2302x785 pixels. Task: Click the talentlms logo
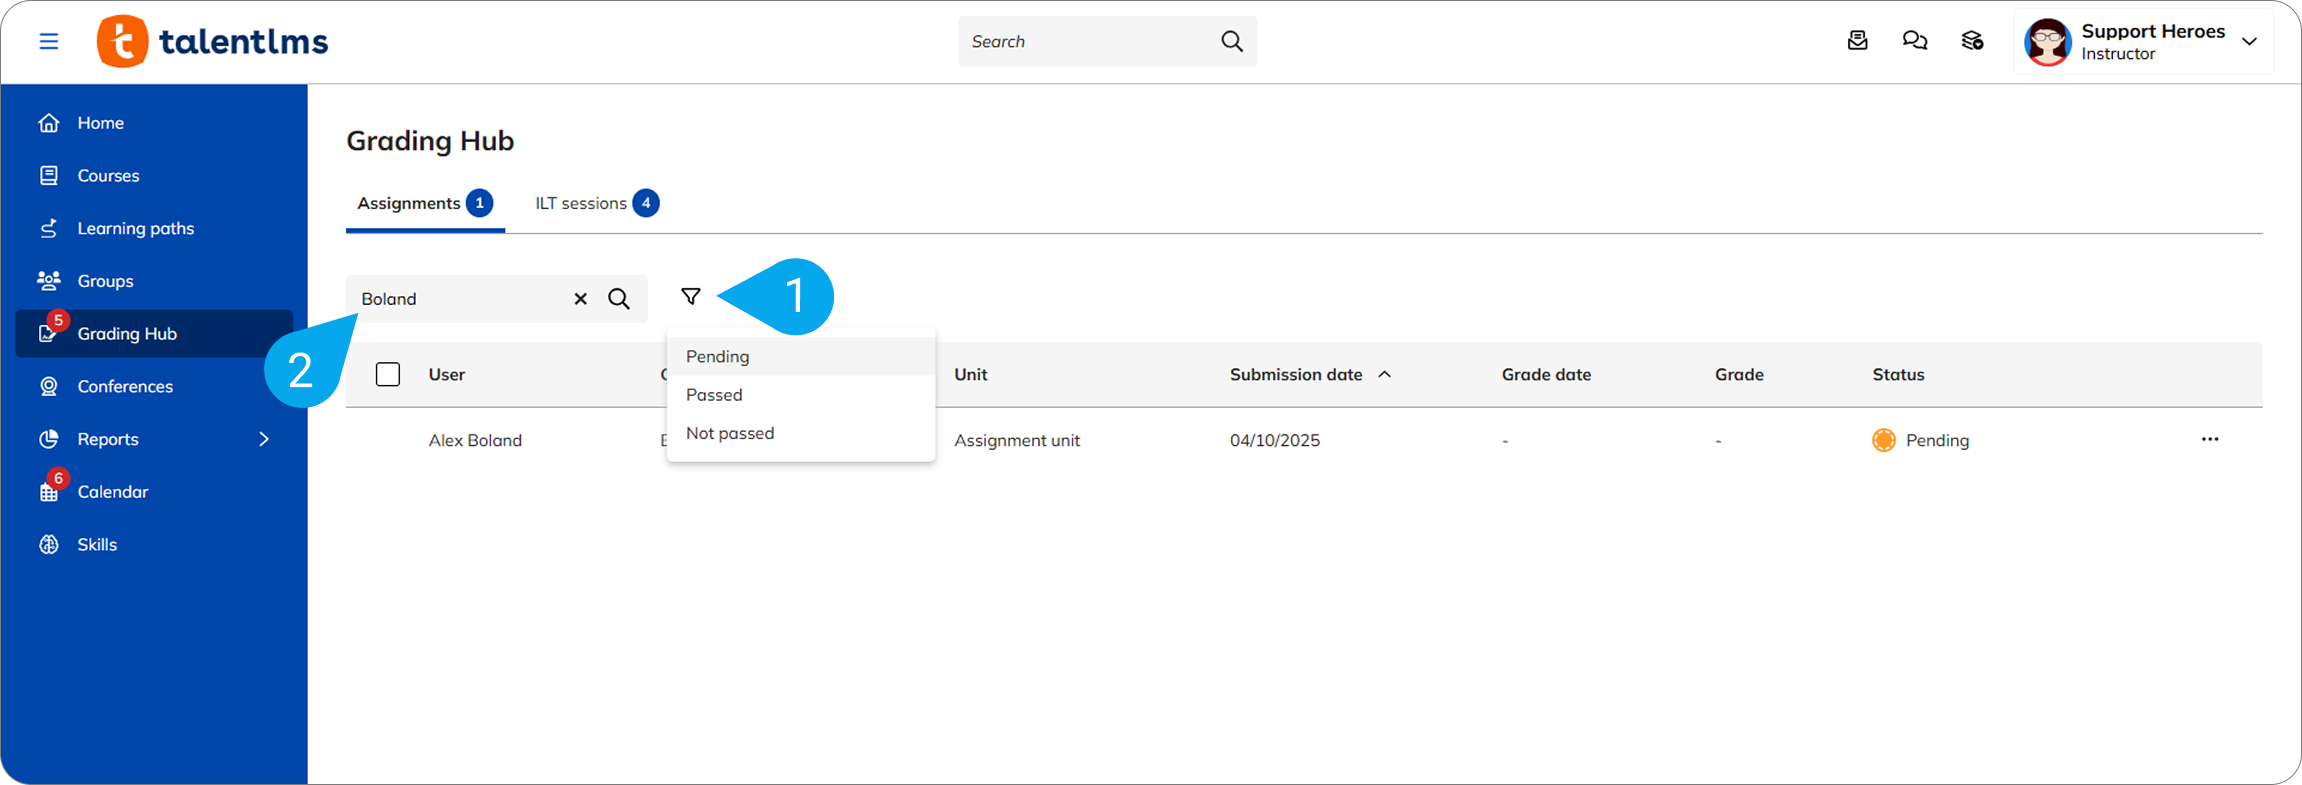pyautogui.click(x=213, y=41)
